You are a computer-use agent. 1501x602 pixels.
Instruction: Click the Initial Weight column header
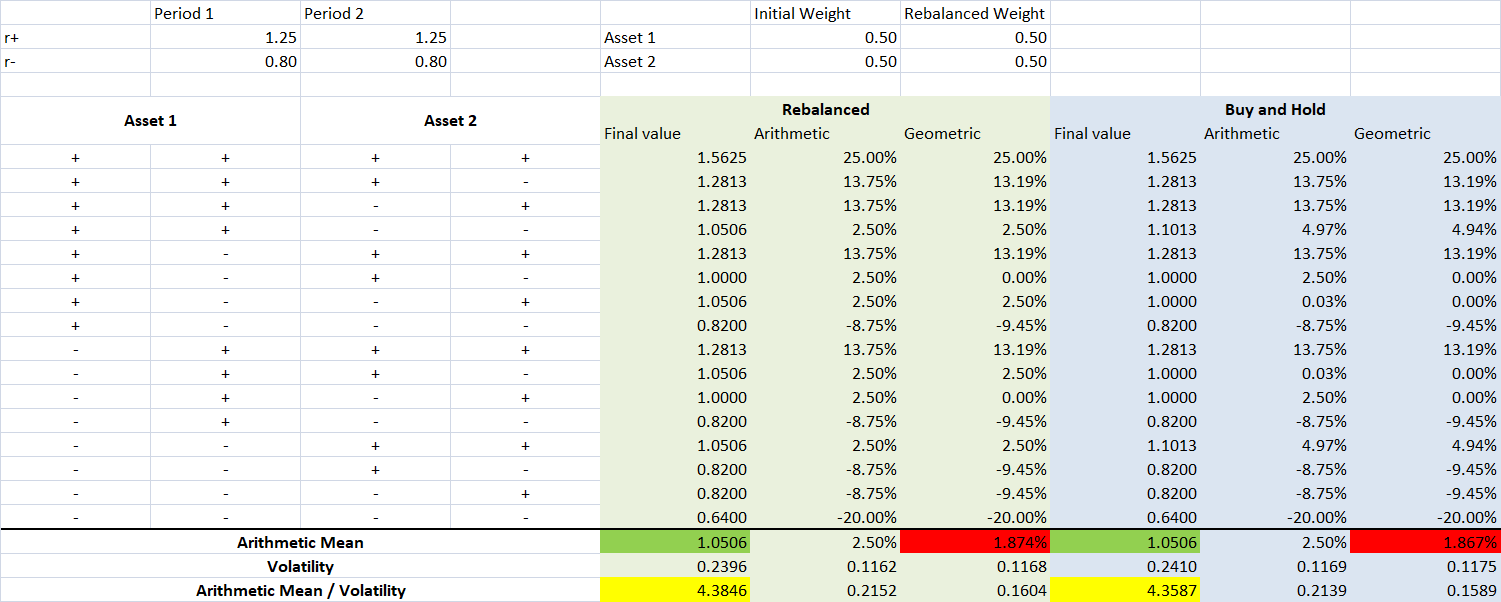[x=825, y=14]
